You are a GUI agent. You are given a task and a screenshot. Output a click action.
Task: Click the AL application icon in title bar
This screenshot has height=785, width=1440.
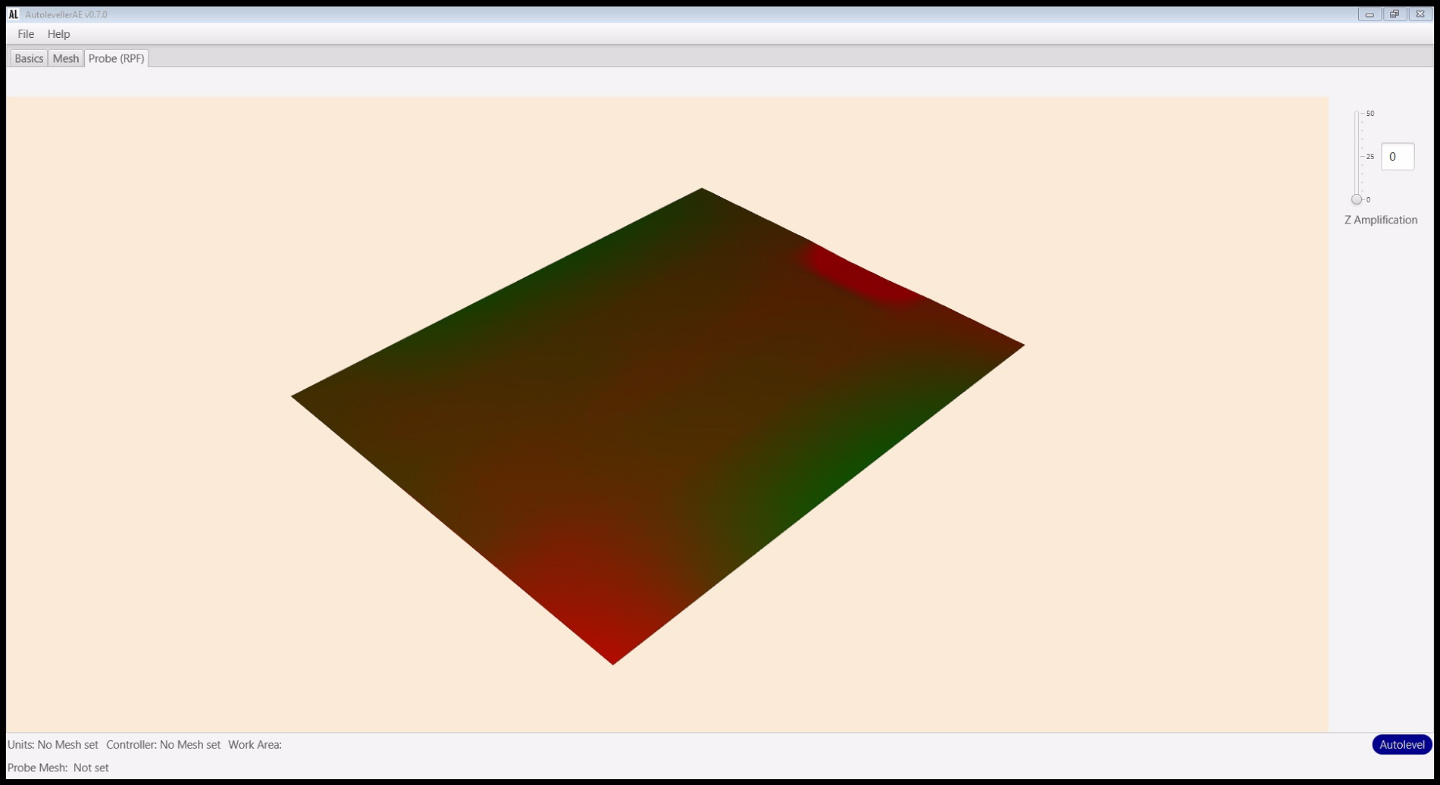13,14
